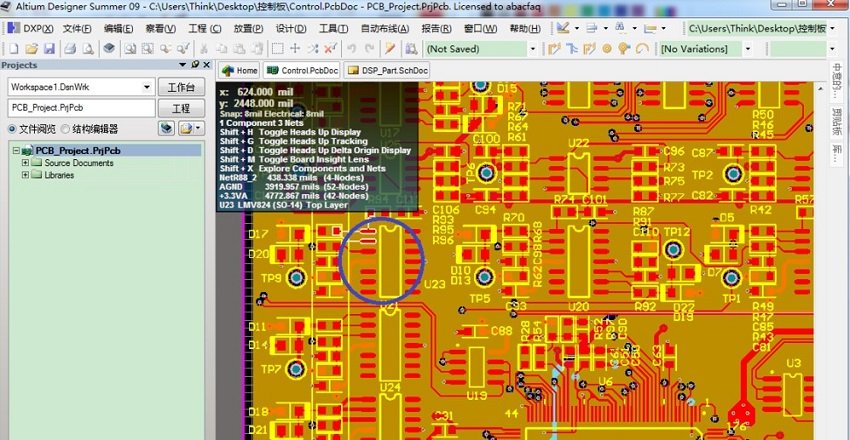
Task: Expand the utility drawing tools dropdown
Action: (x=576, y=29)
